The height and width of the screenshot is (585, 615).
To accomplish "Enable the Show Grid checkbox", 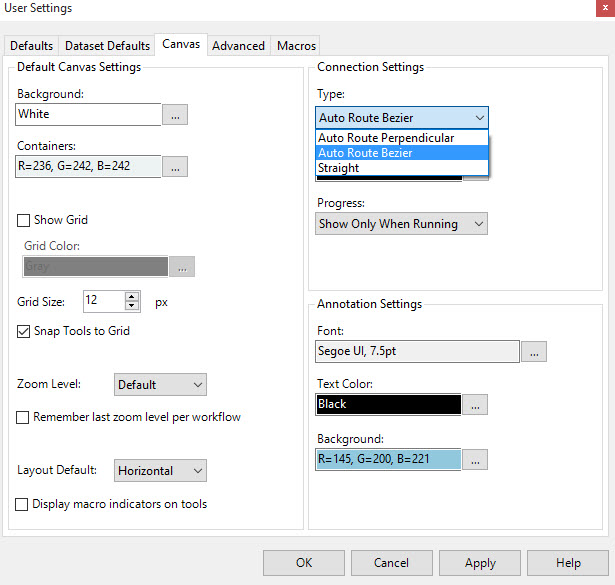I will (x=24, y=220).
